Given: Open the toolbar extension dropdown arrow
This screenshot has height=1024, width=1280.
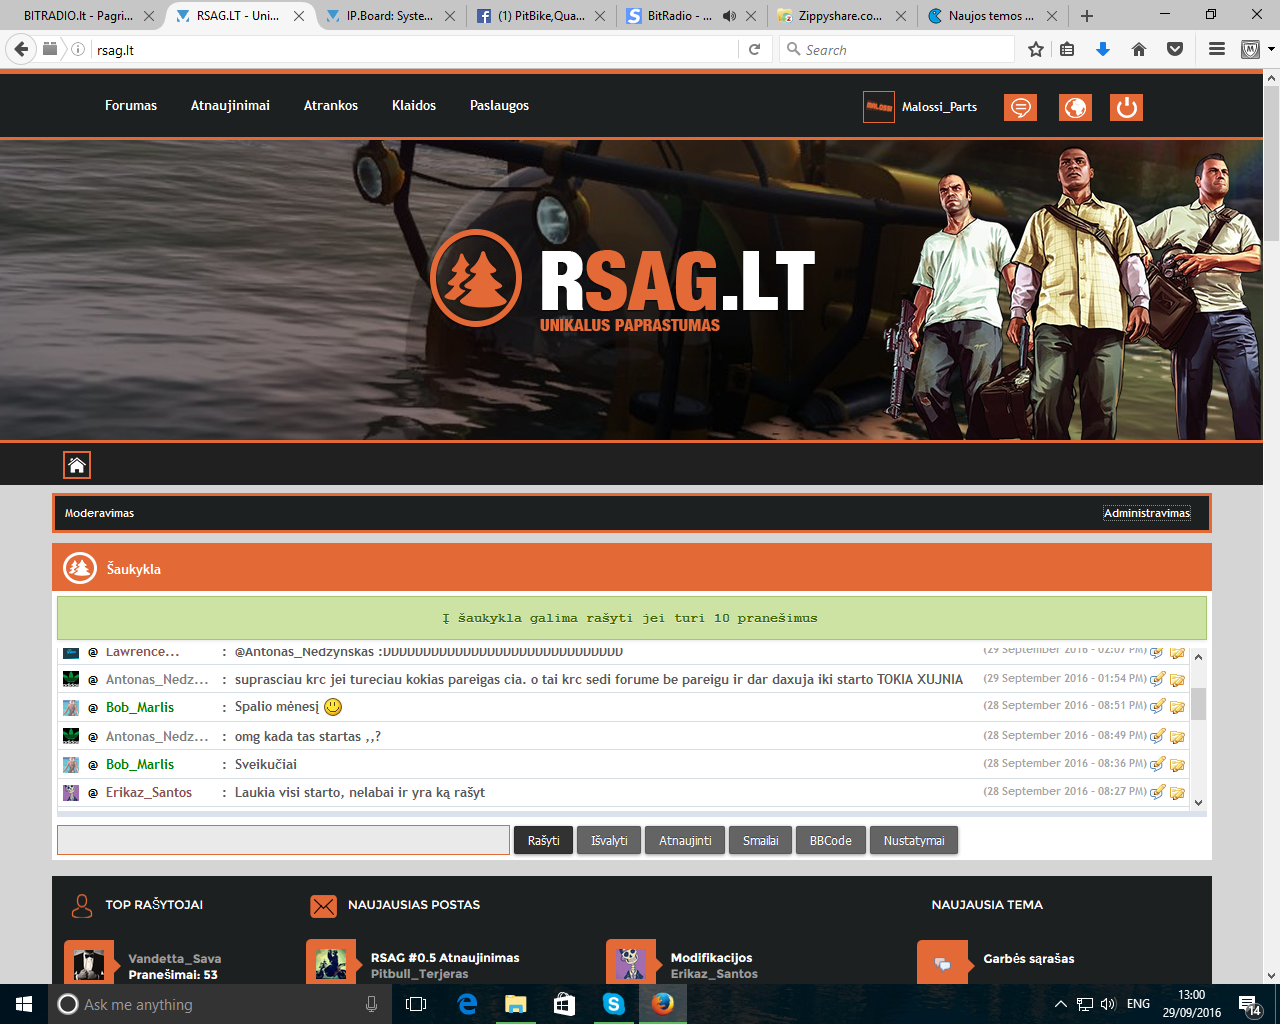Looking at the screenshot, I should [1271, 49].
